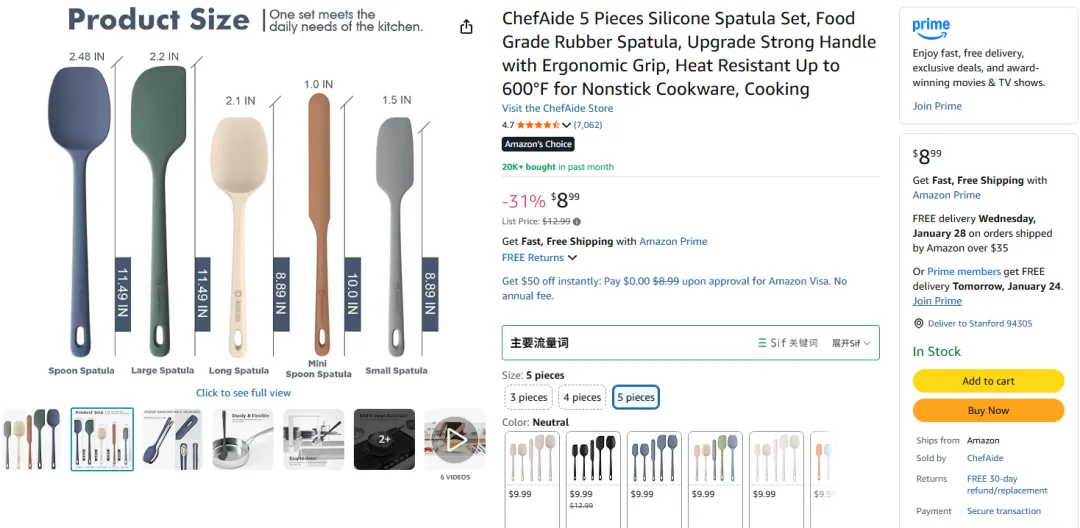Screen dimensions: 1080x528
Task: Open the rating breakdown chevron beside 4.7
Action: pyautogui.click(x=567, y=125)
